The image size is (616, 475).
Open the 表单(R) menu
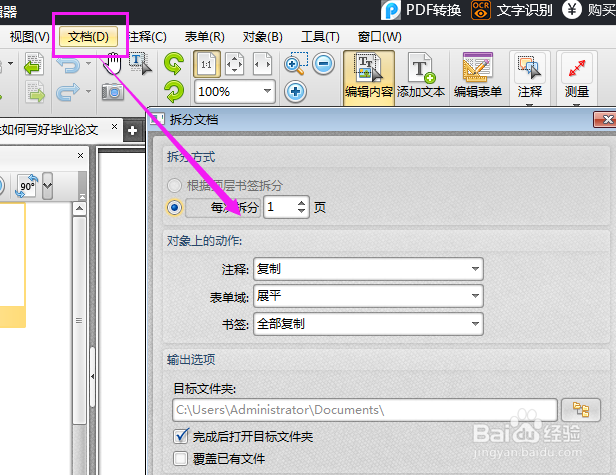pos(204,37)
